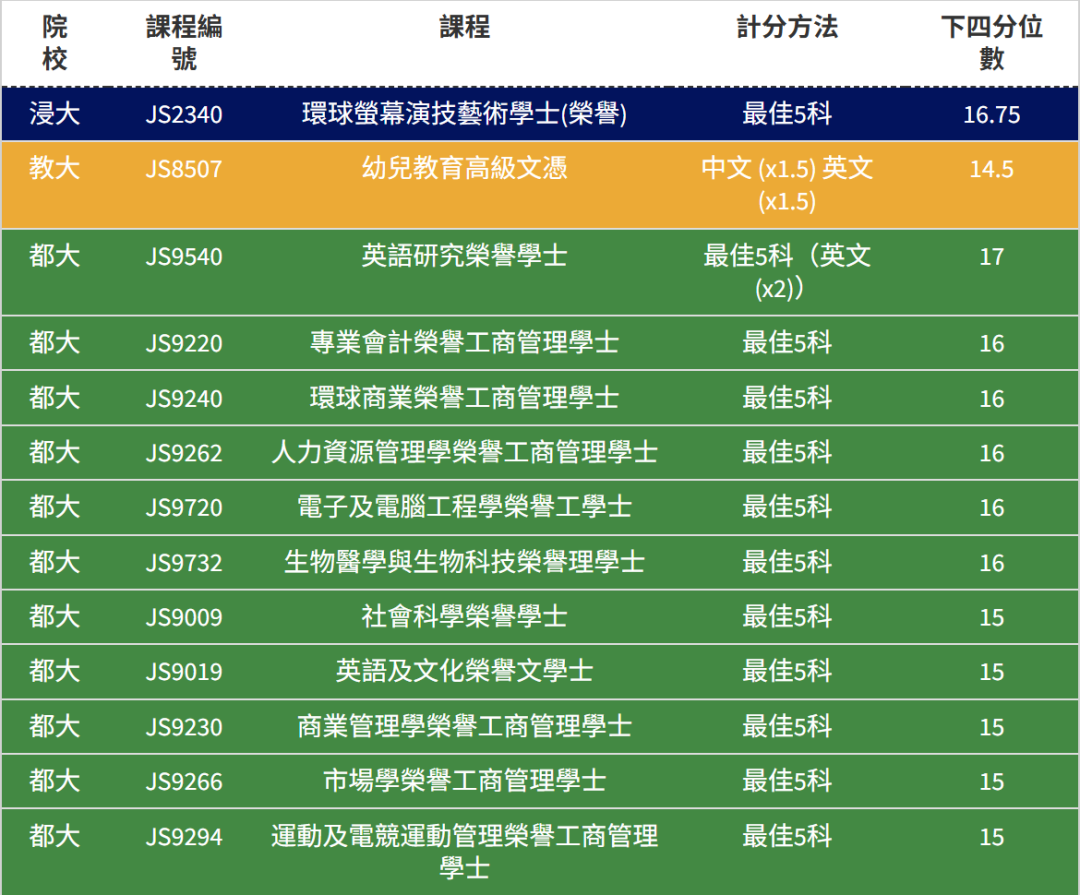This screenshot has height=895, width=1080.
Task: Click score 16 in the JS9720 row
Action: [x=992, y=508]
